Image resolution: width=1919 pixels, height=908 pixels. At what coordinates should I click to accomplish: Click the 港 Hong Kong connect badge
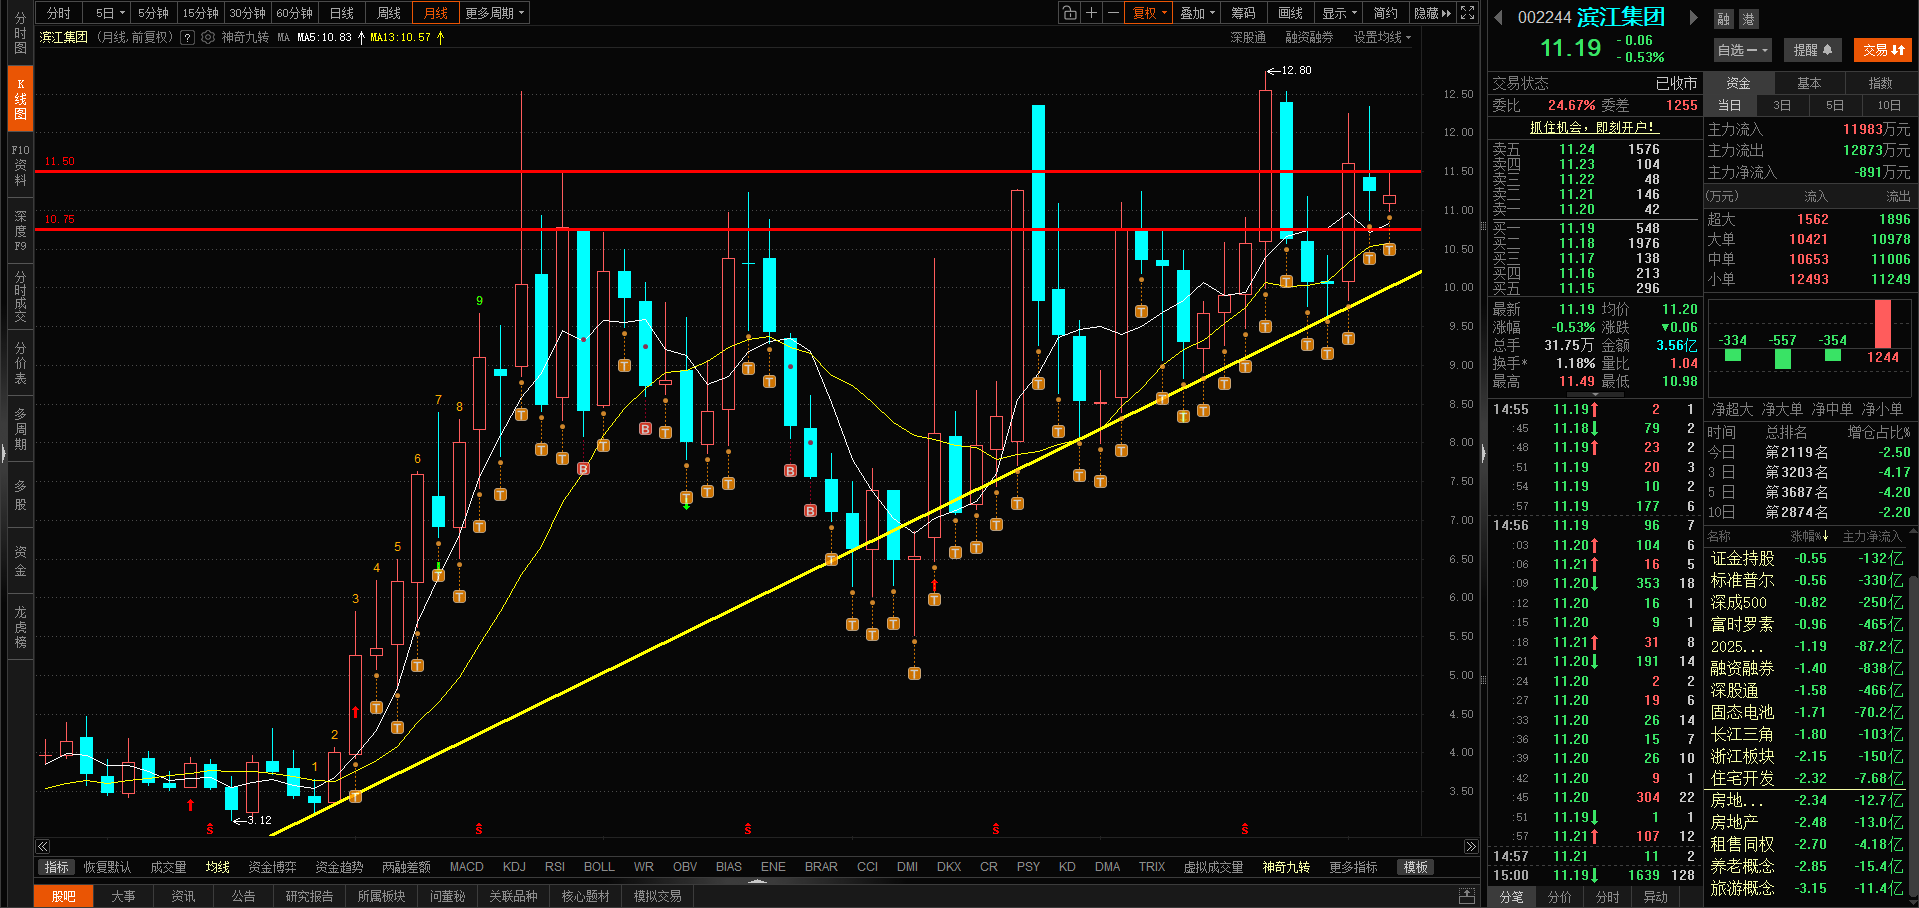coord(1748,19)
